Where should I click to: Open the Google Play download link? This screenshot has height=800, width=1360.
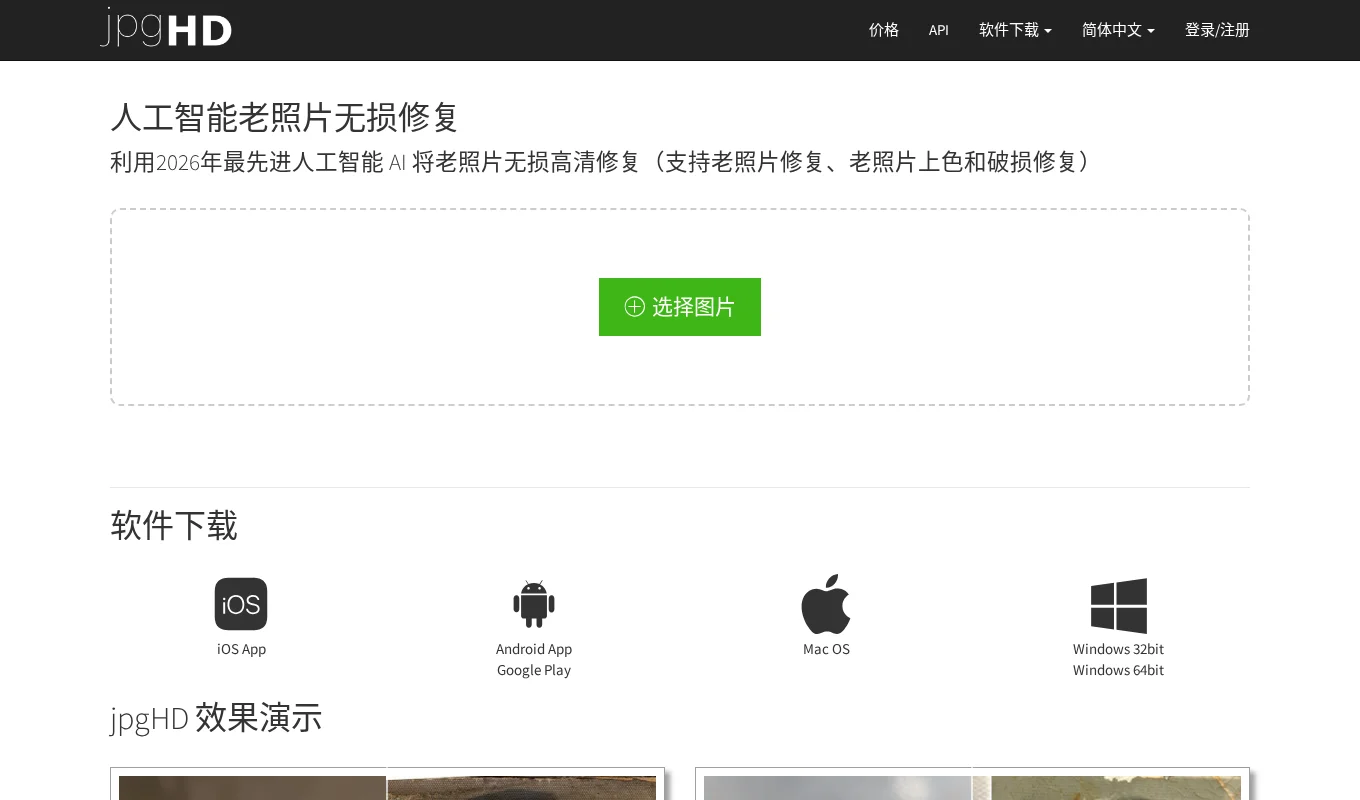tap(534, 670)
